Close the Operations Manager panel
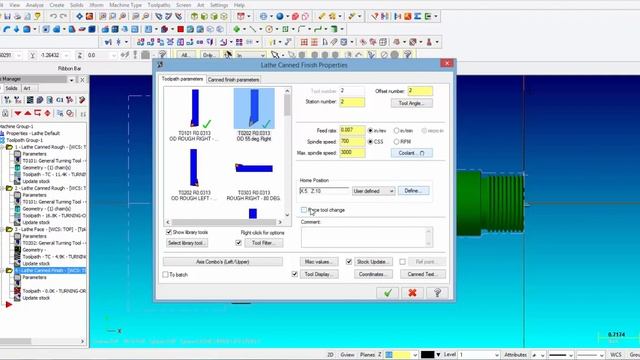640x360 pixels. [x=82, y=80]
